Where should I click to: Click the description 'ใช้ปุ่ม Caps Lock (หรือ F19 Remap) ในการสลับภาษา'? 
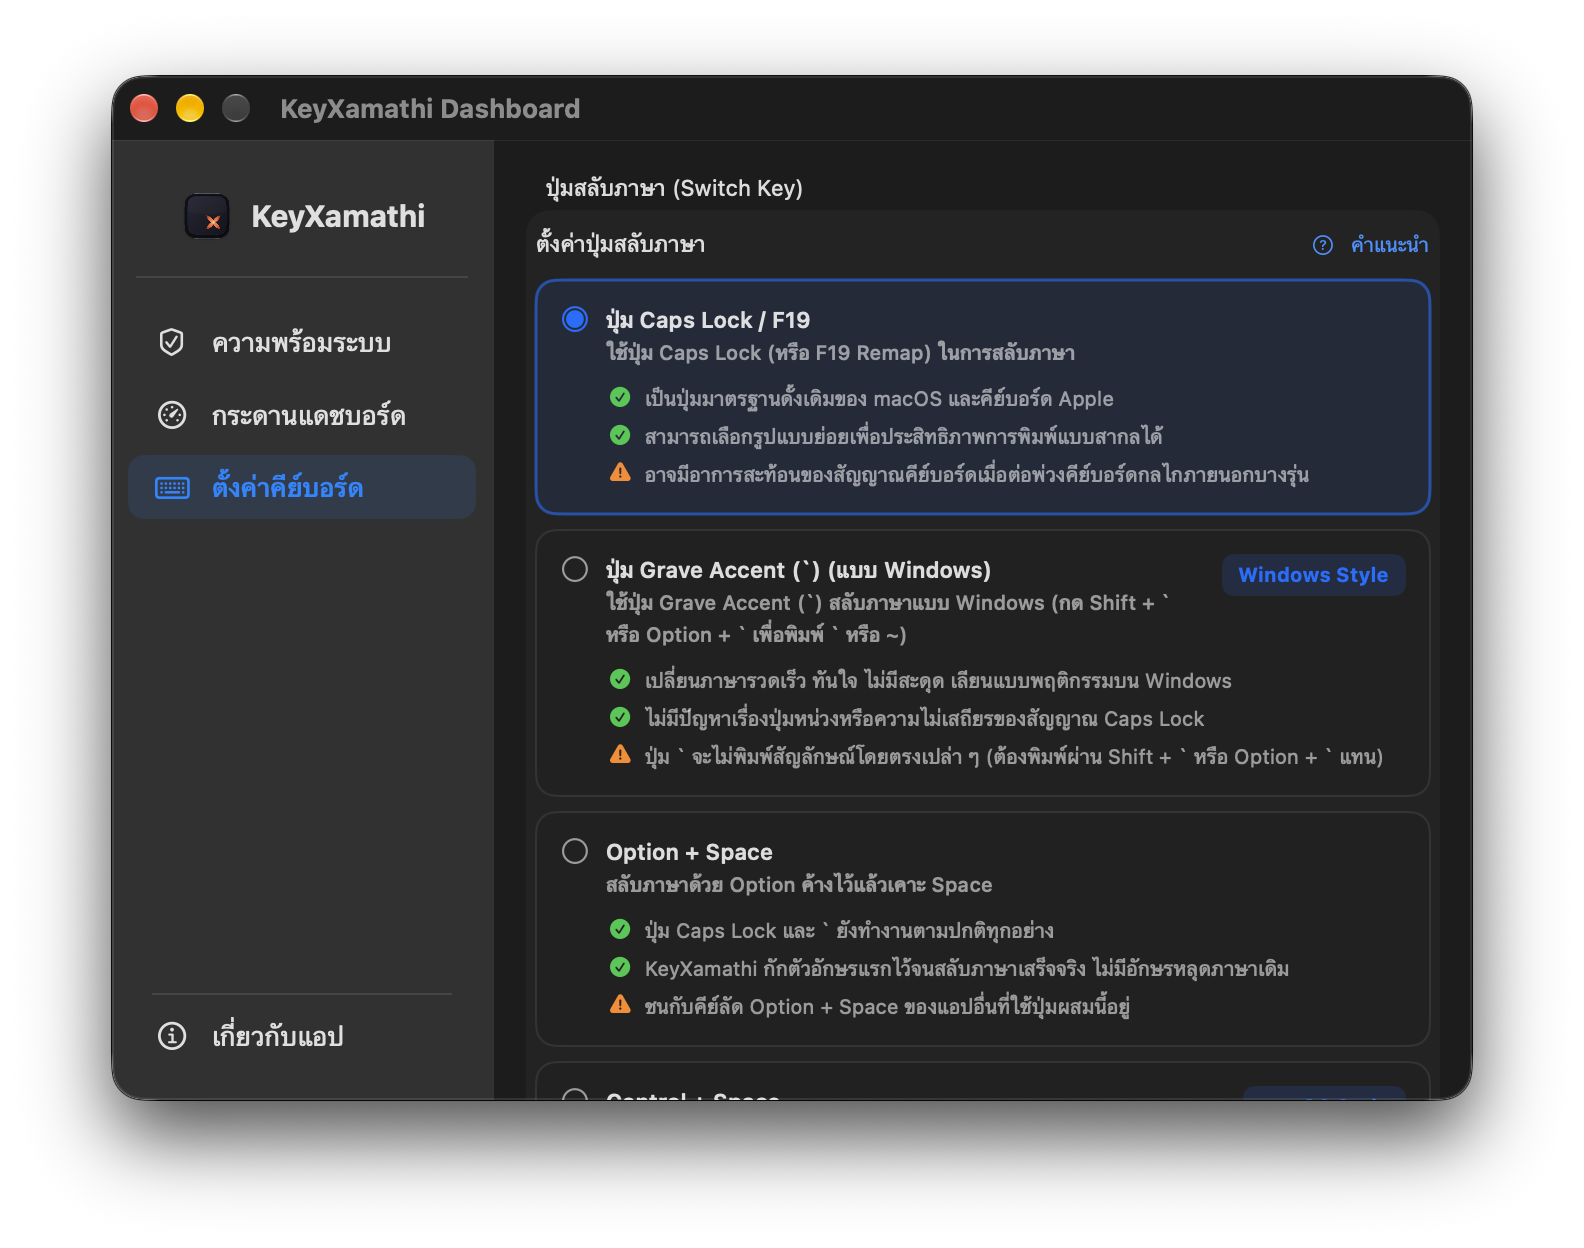(x=840, y=353)
